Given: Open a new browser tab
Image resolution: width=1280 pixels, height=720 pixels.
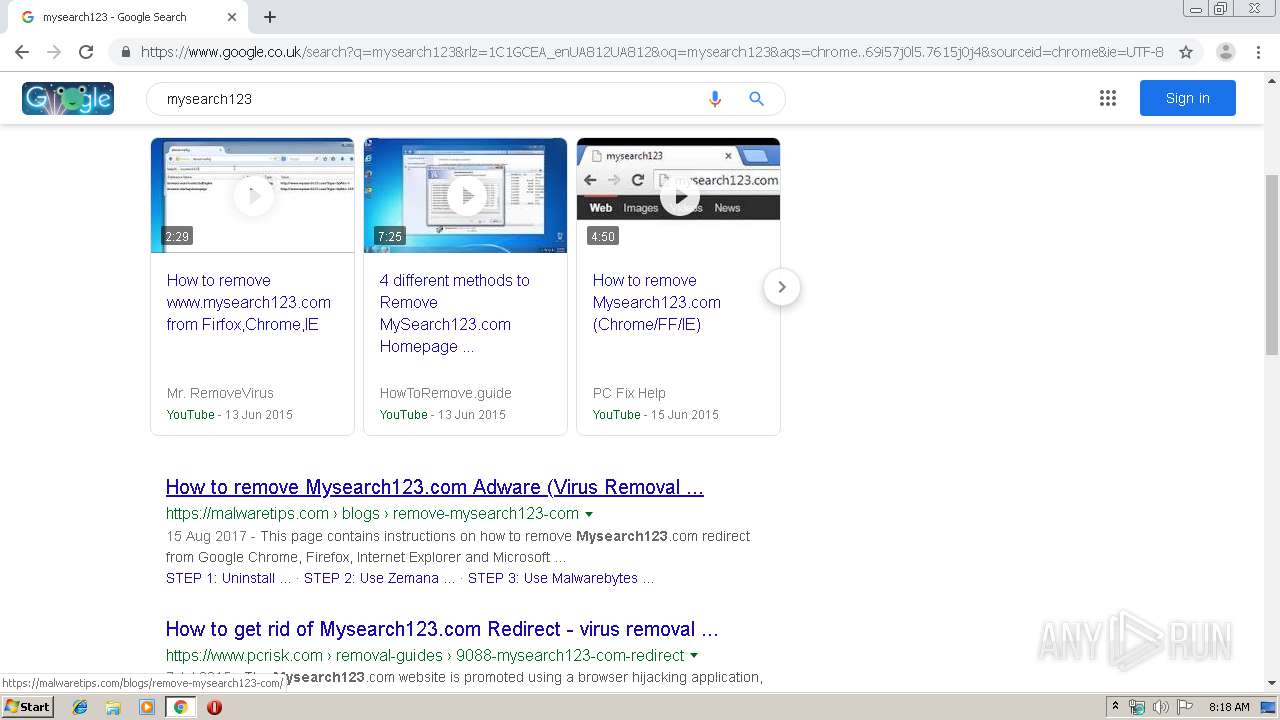Looking at the screenshot, I should coord(270,17).
